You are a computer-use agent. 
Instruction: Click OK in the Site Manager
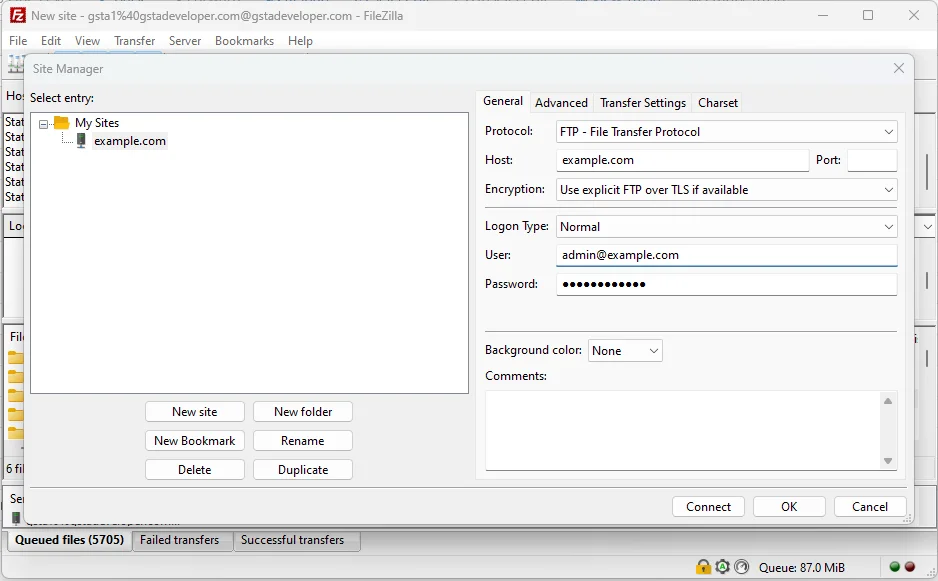789,507
